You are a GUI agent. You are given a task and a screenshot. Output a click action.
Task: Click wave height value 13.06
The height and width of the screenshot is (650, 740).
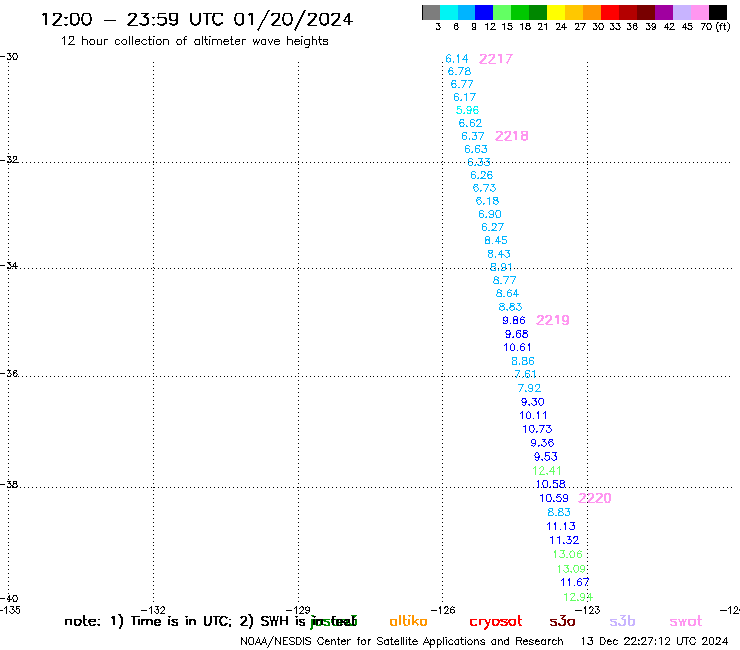(x=568, y=554)
